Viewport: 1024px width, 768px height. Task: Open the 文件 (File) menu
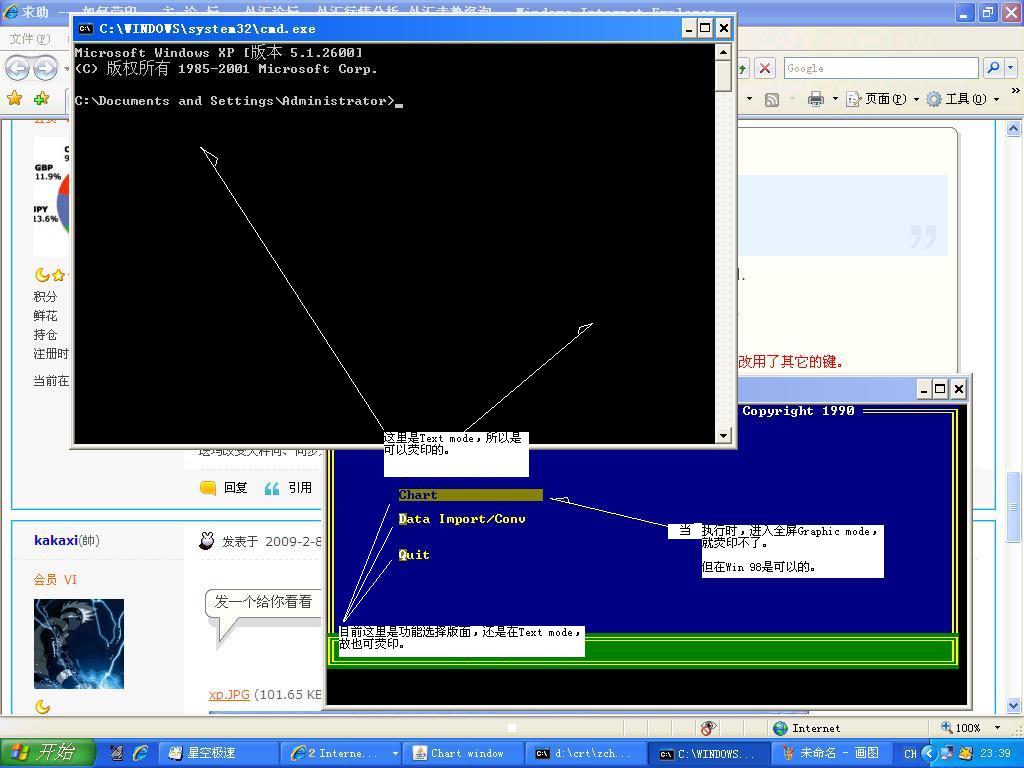[x=28, y=39]
